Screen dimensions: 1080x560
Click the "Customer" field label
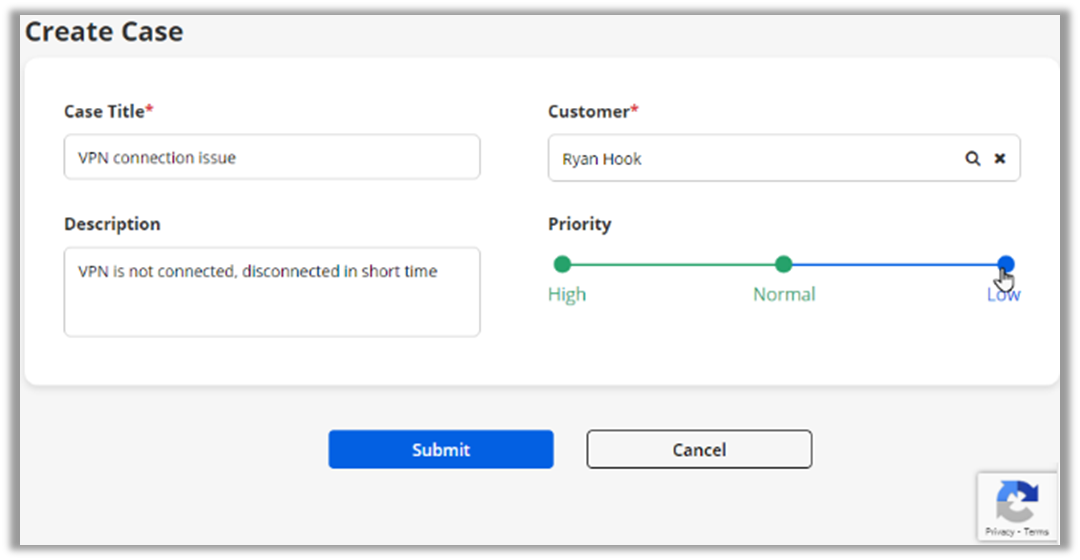click(588, 112)
